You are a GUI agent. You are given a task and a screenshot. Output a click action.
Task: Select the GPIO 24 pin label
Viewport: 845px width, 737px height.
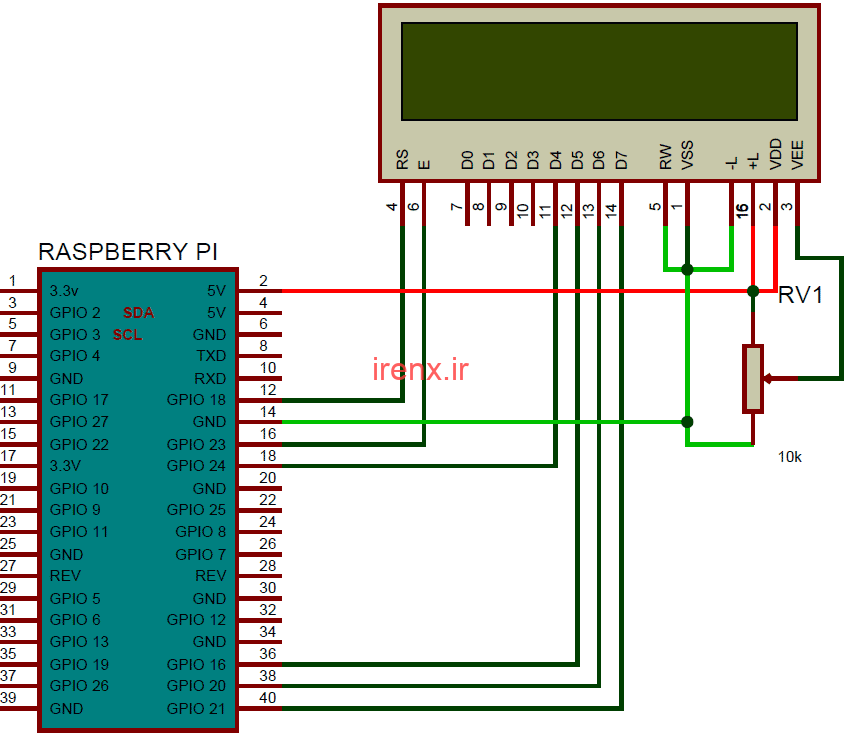[196, 466]
